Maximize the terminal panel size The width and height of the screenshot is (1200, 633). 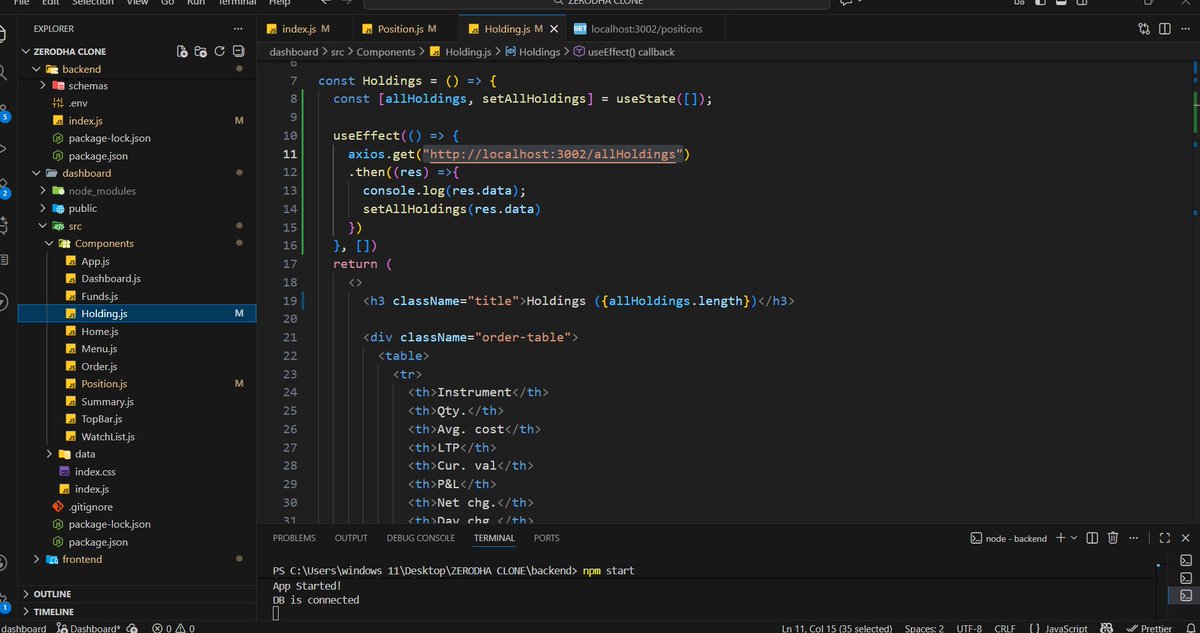click(x=1164, y=537)
